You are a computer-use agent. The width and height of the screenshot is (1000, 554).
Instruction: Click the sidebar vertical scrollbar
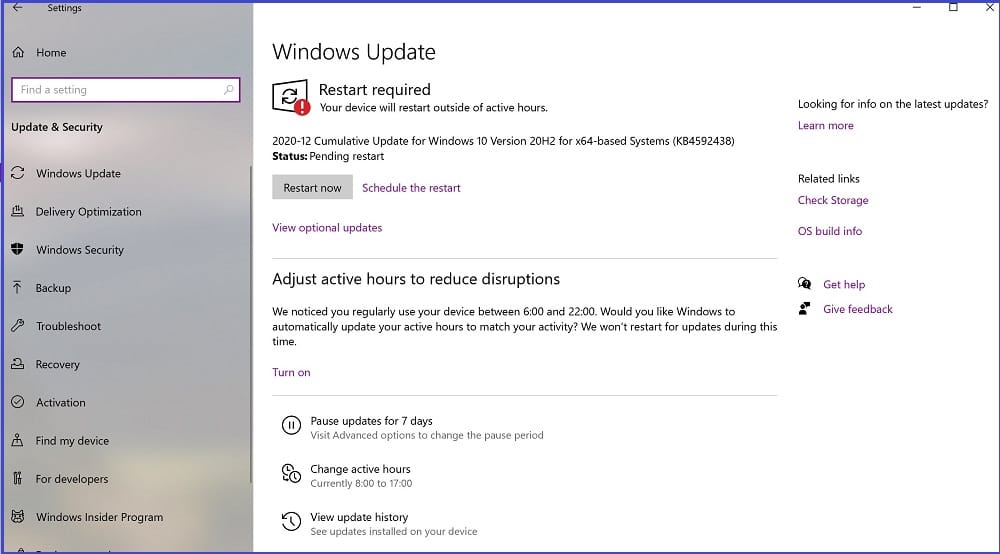[x=251, y=325]
